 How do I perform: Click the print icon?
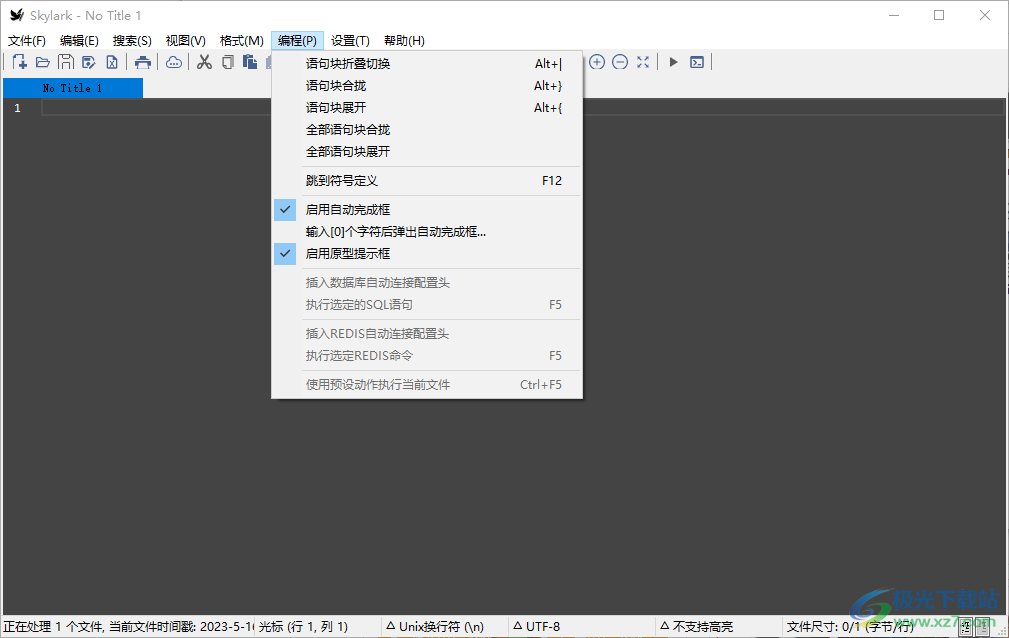click(x=143, y=62)
